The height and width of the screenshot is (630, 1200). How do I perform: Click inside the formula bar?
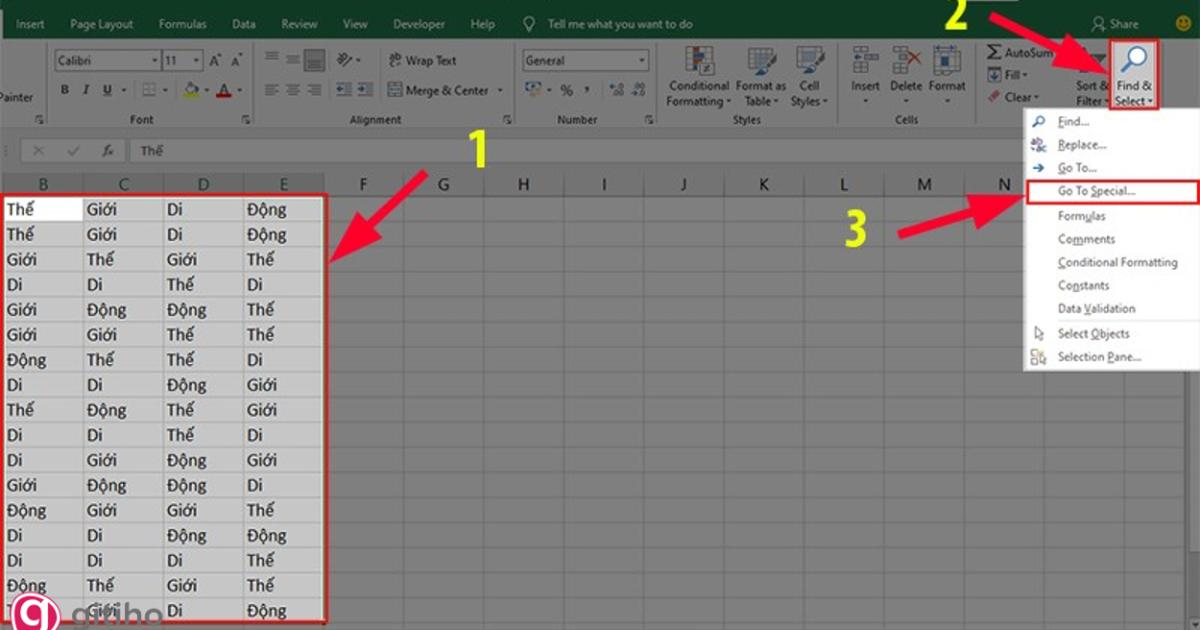(300, 150)
